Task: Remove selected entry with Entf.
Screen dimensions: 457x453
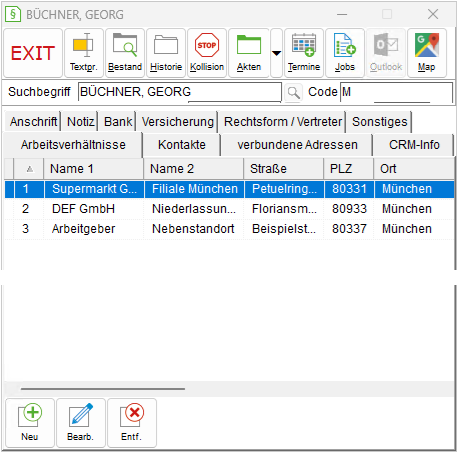Action: 132,423
